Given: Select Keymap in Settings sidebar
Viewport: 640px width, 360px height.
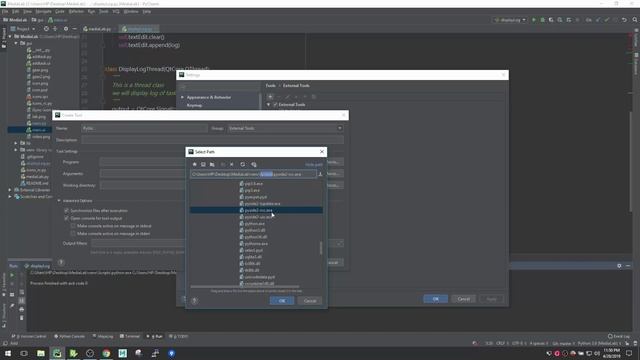Looking at the screenshot, I should pos(194,105).
